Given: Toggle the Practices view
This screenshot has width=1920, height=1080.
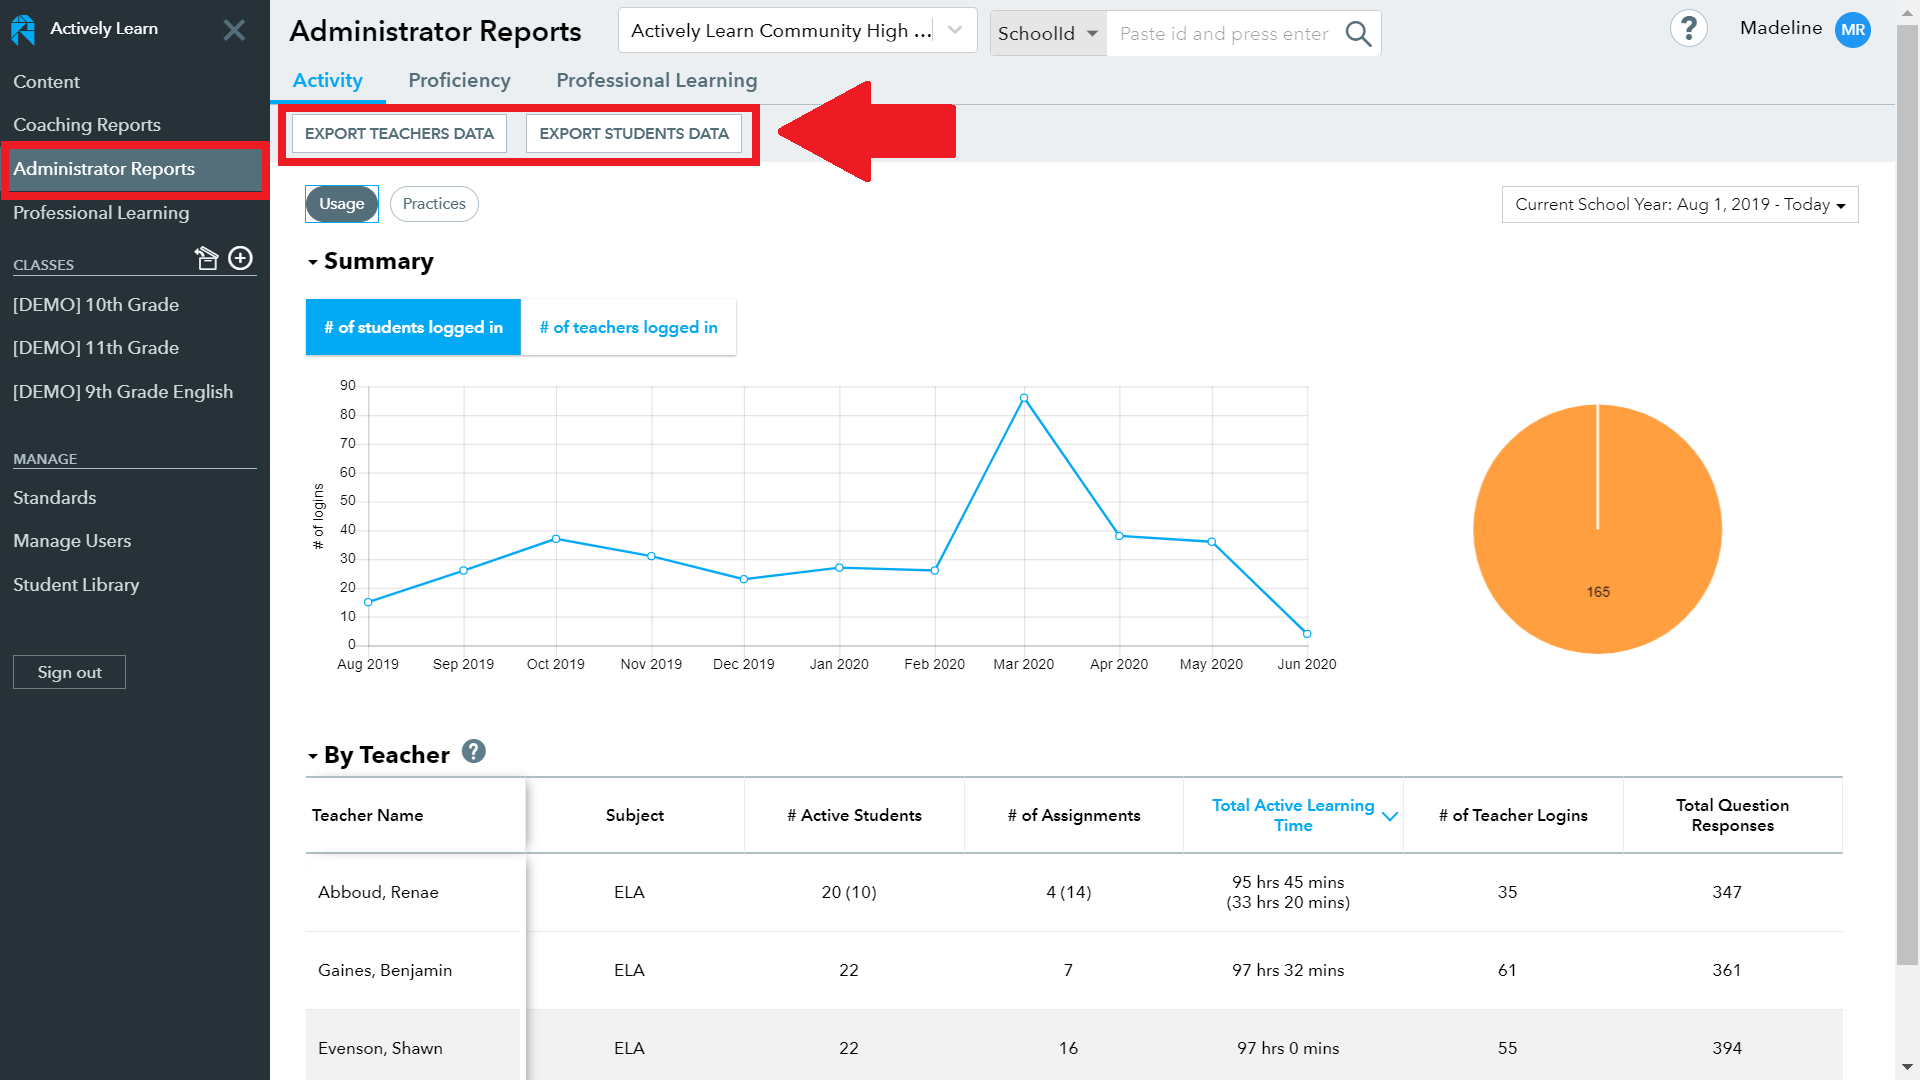Looking at the screenshot, I should coord(433,203).
